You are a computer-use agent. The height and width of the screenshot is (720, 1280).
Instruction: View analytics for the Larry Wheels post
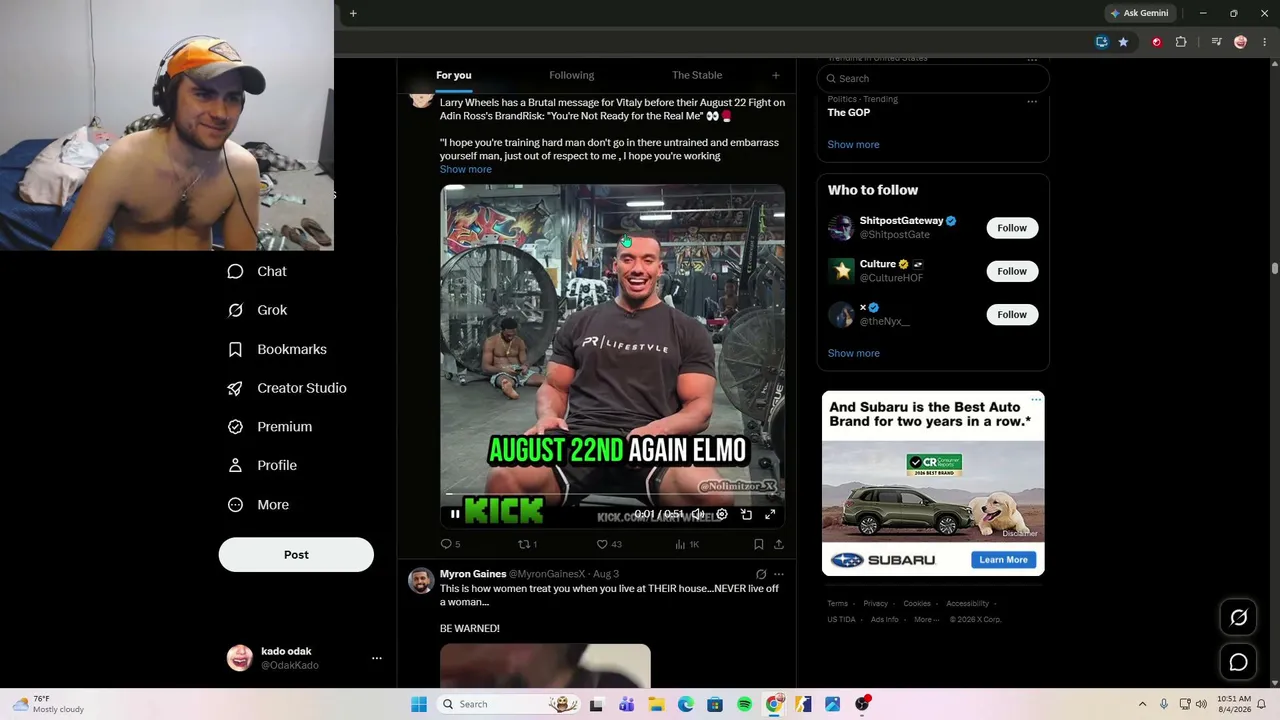[x=687, y=544]
